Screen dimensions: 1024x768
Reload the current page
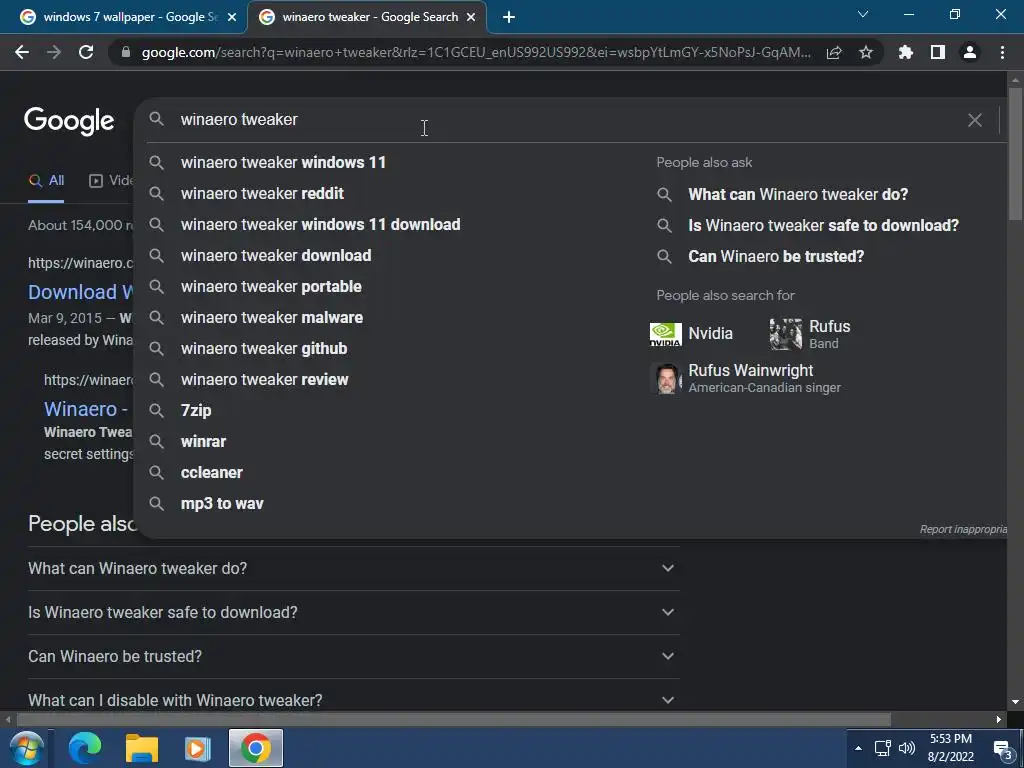click(x=86, y=52)
